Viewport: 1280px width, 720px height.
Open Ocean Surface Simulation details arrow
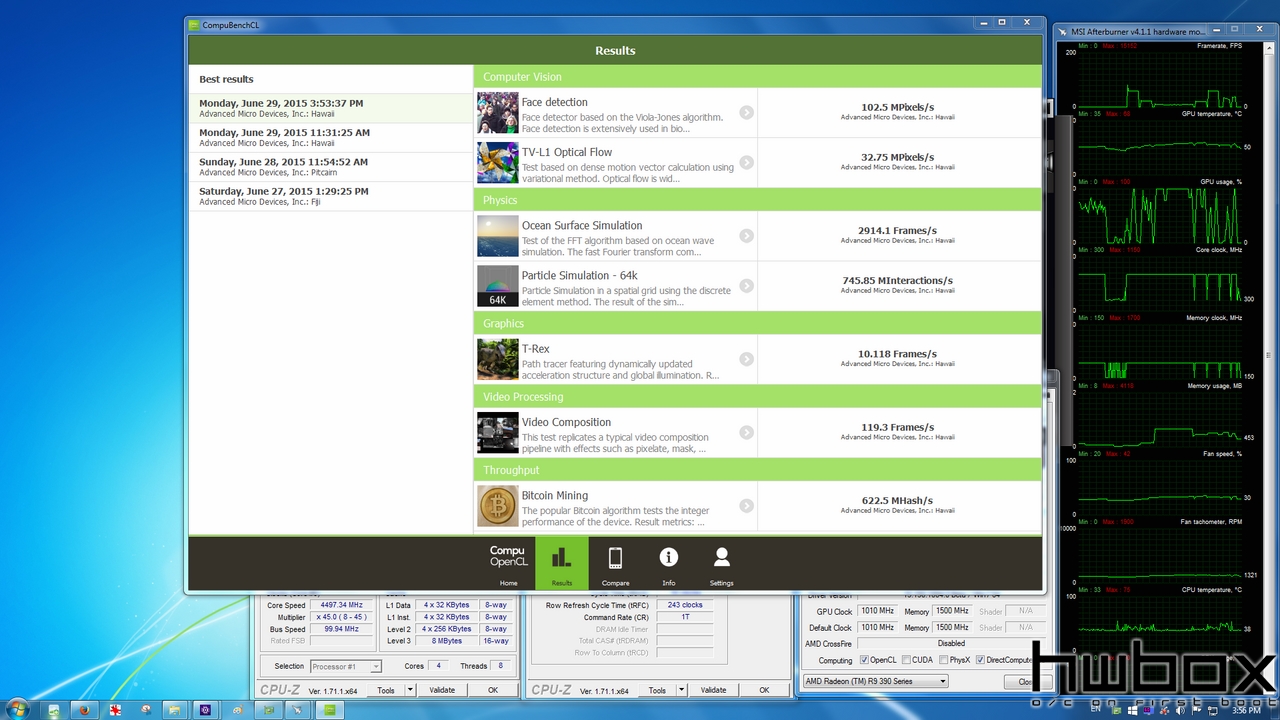(x=746, y=236)
